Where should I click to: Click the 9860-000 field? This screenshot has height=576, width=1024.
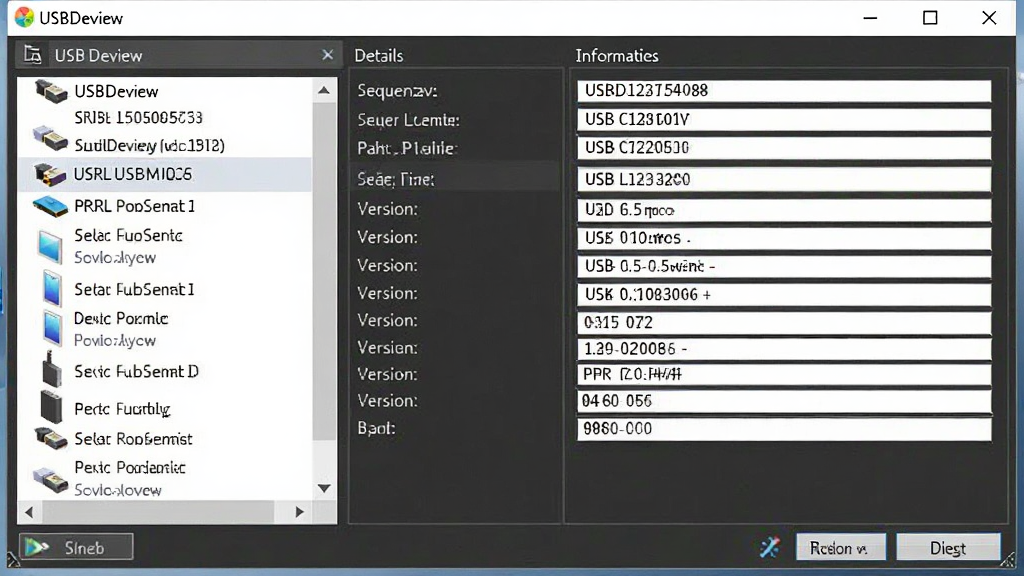click(784, 429)
